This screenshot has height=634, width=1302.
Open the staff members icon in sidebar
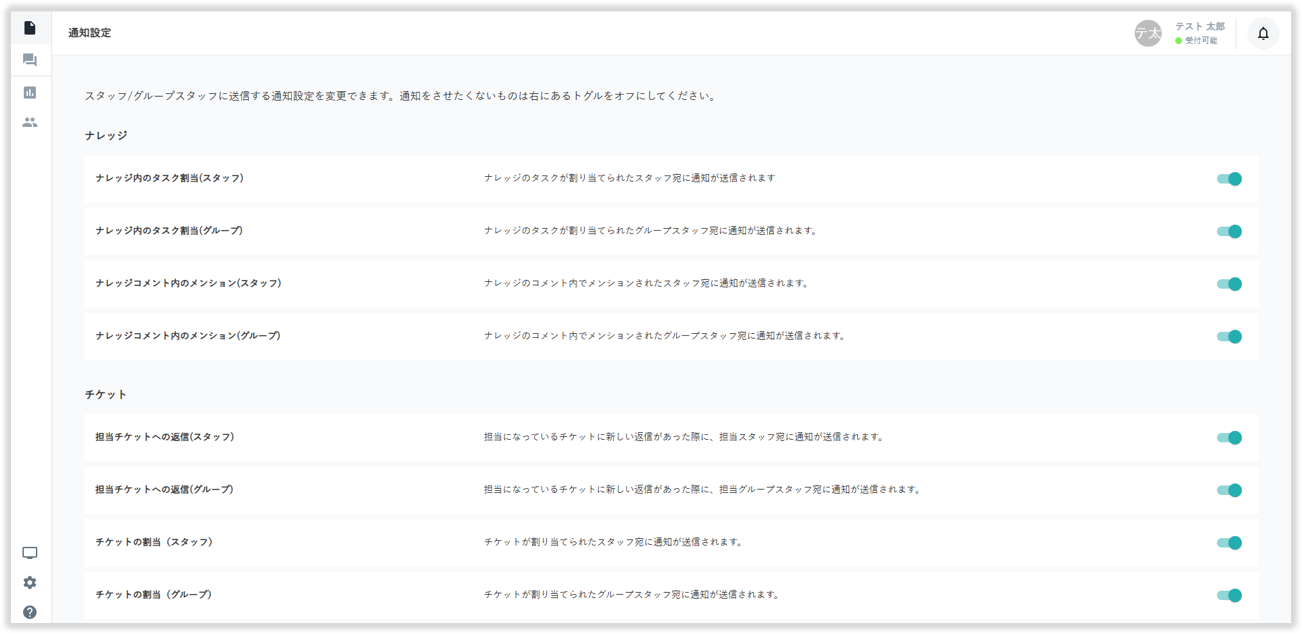(x=30, y=122)
